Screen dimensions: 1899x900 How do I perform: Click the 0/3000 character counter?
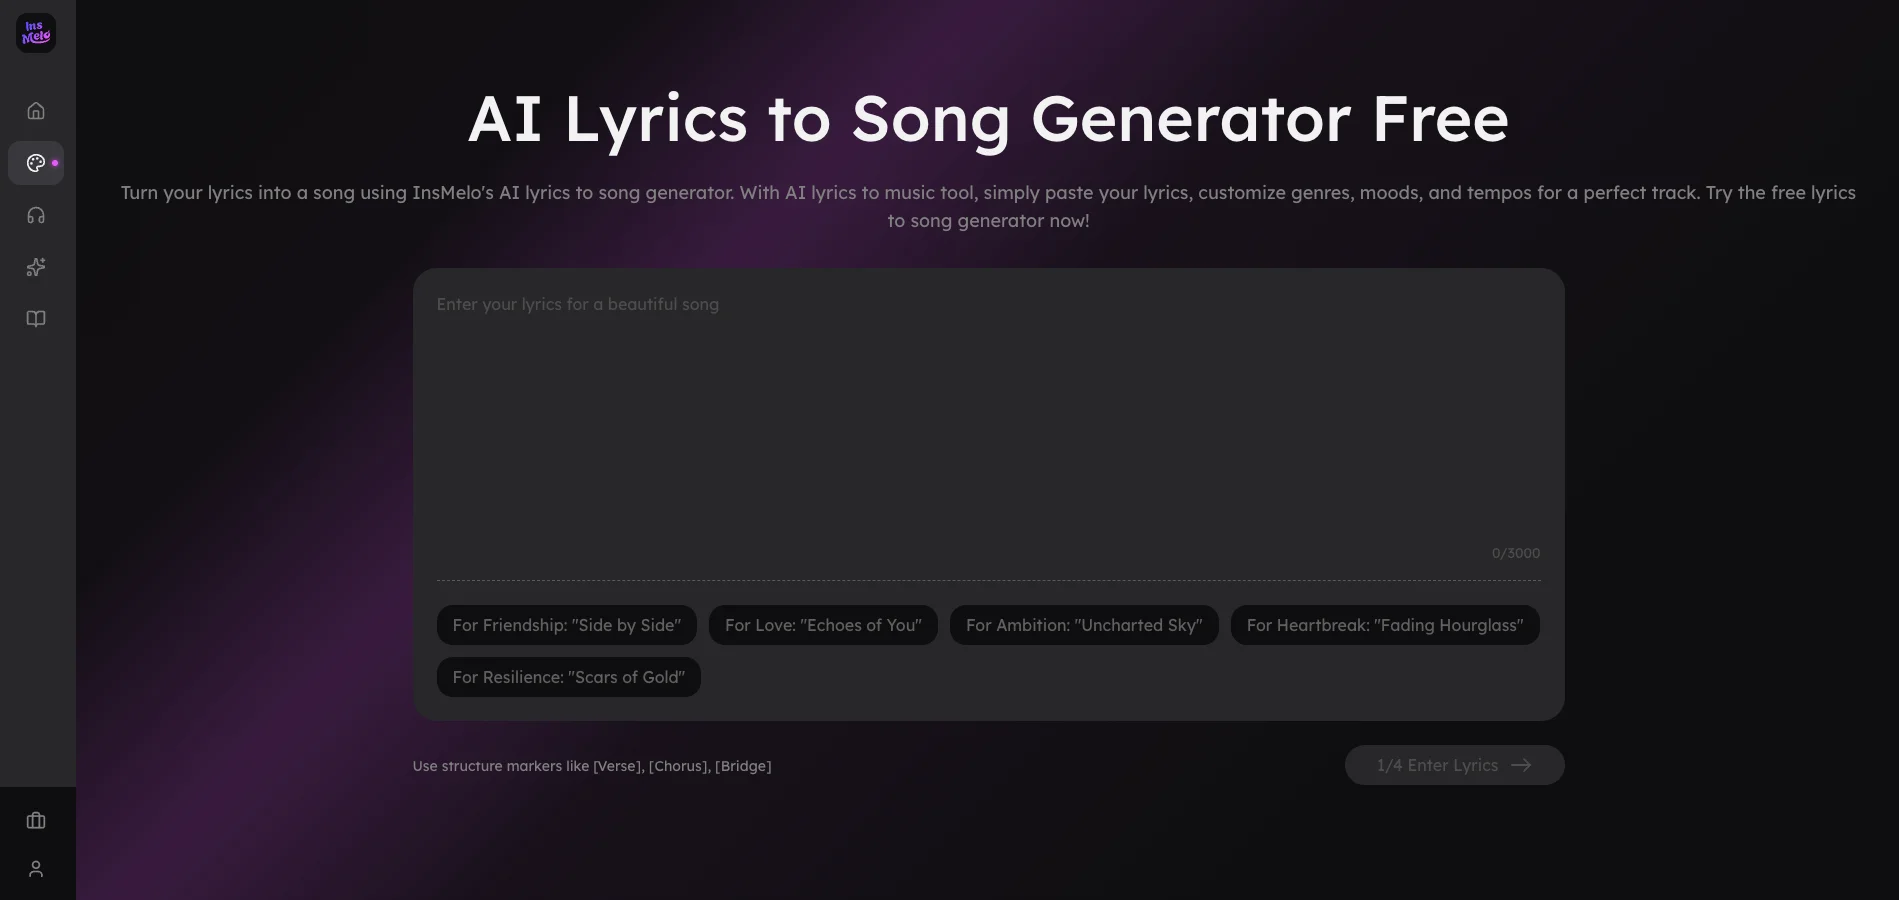point(1516,552)
